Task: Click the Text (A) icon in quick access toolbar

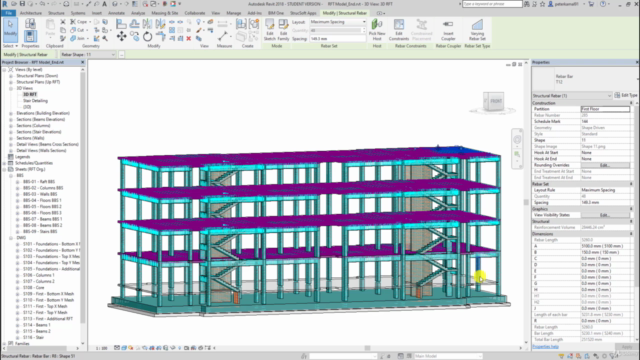Action: pos(104,4)
